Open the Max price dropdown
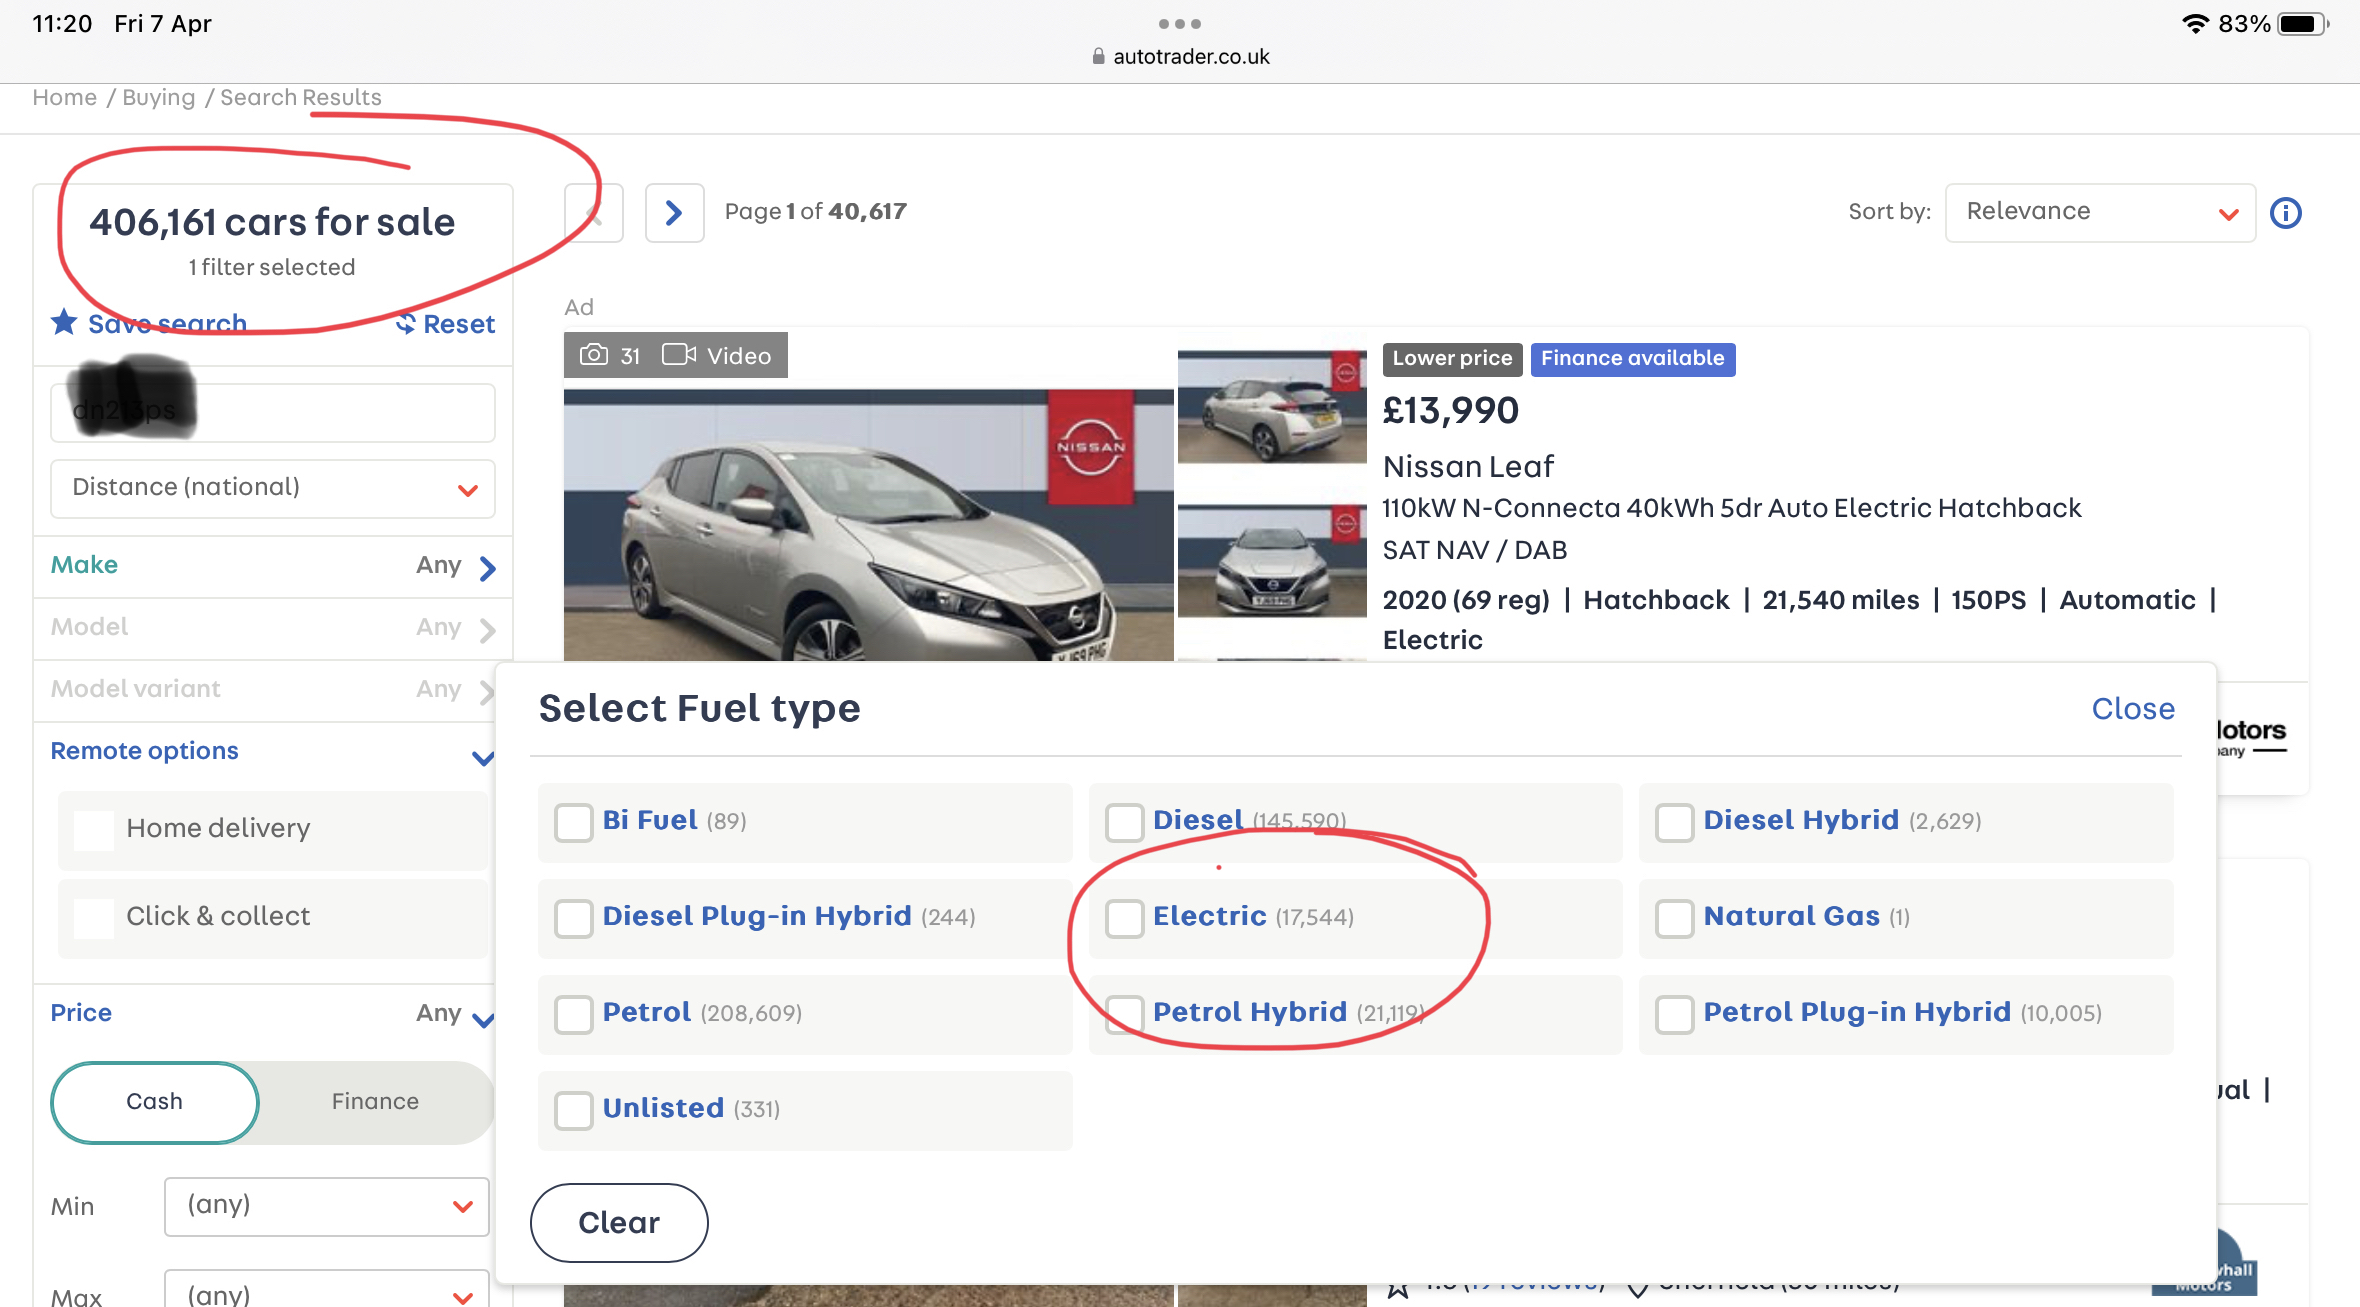This screenshot has height=1307, width=2360. (x=327, y=1290)
